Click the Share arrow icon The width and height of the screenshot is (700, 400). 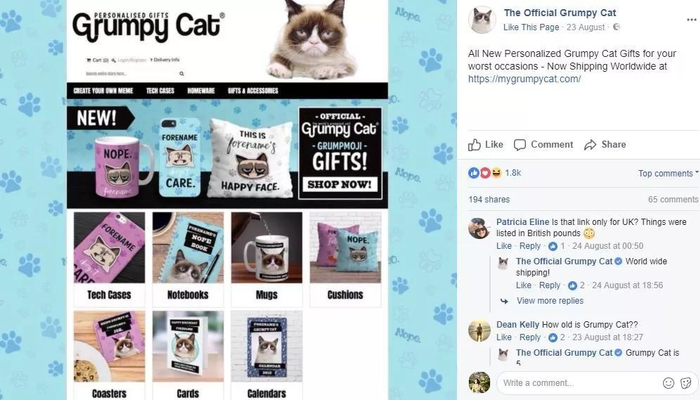[x=590, y=145]
